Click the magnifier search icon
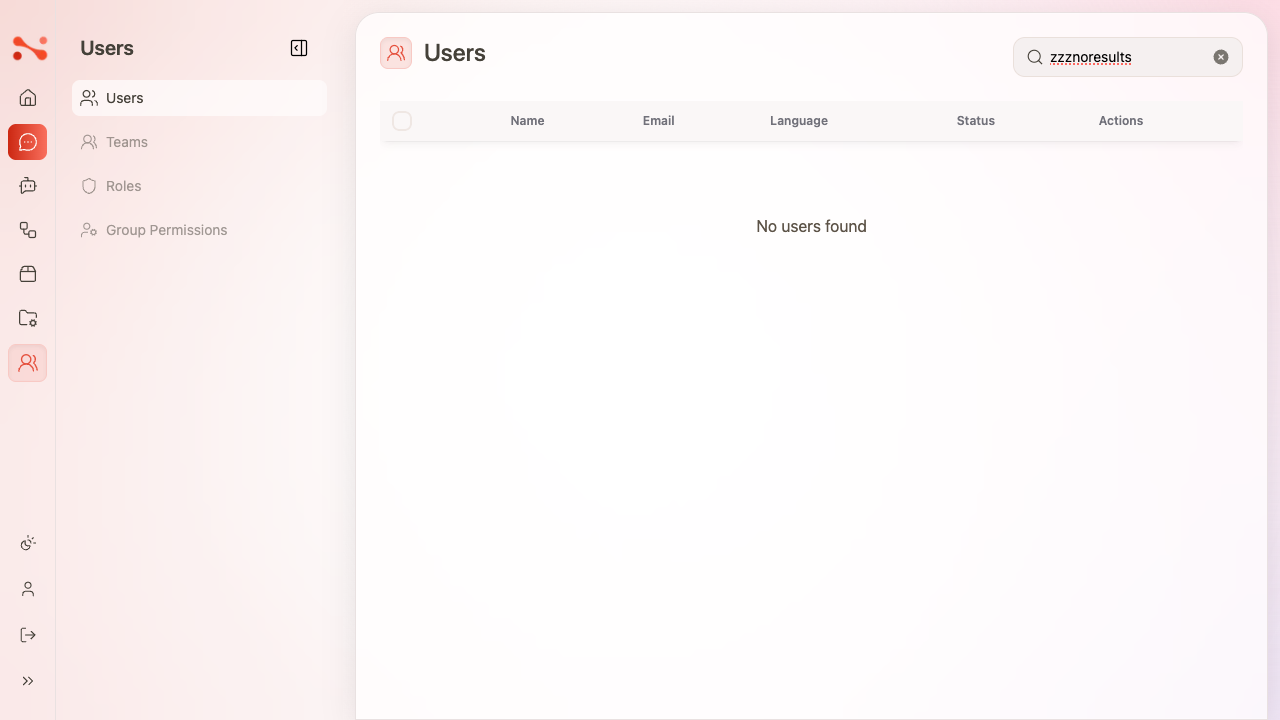This screenshot has height=720, width=1280. [x=1035, y=57]
